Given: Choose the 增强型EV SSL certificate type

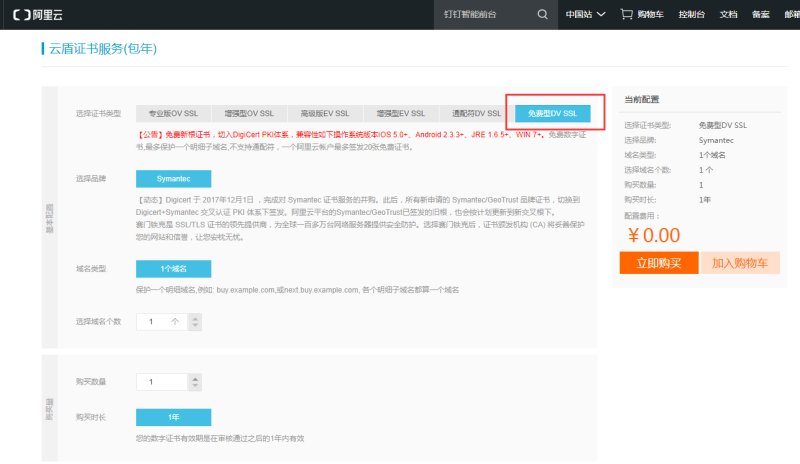Looking at the screenshot, I should coord(400,113).
